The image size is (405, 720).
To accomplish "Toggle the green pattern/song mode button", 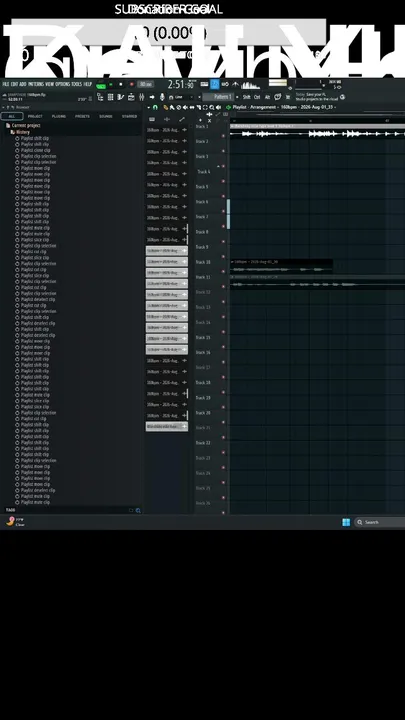I will click(x=101, y=85).
